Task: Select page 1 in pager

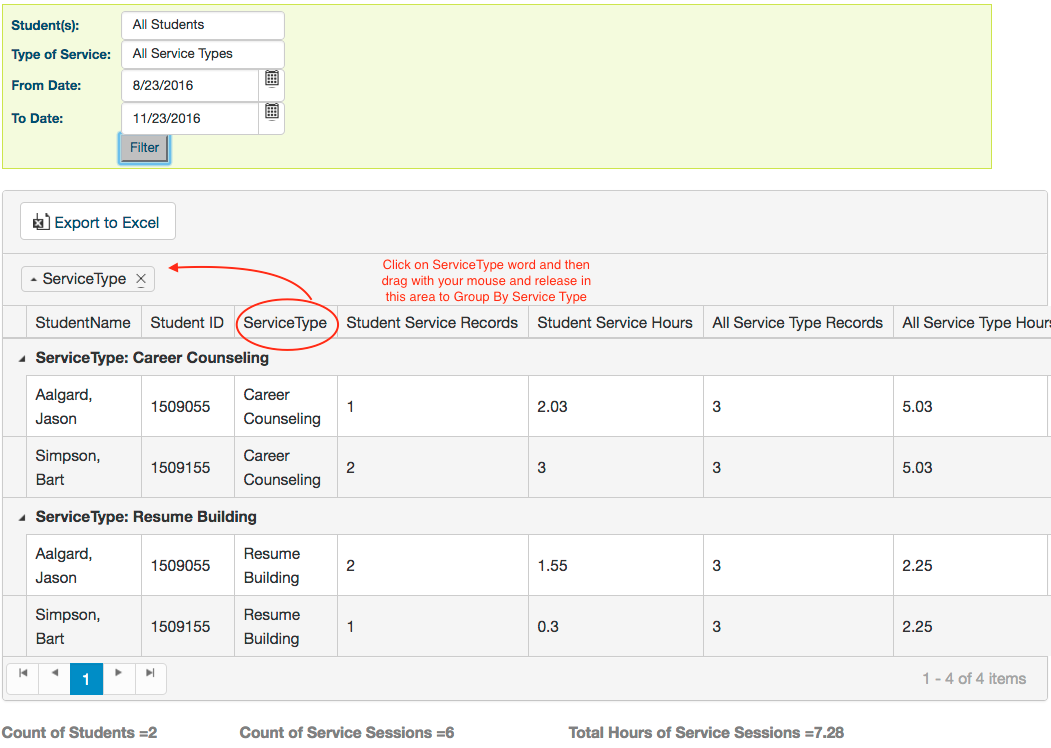Action: coord(86,679)
